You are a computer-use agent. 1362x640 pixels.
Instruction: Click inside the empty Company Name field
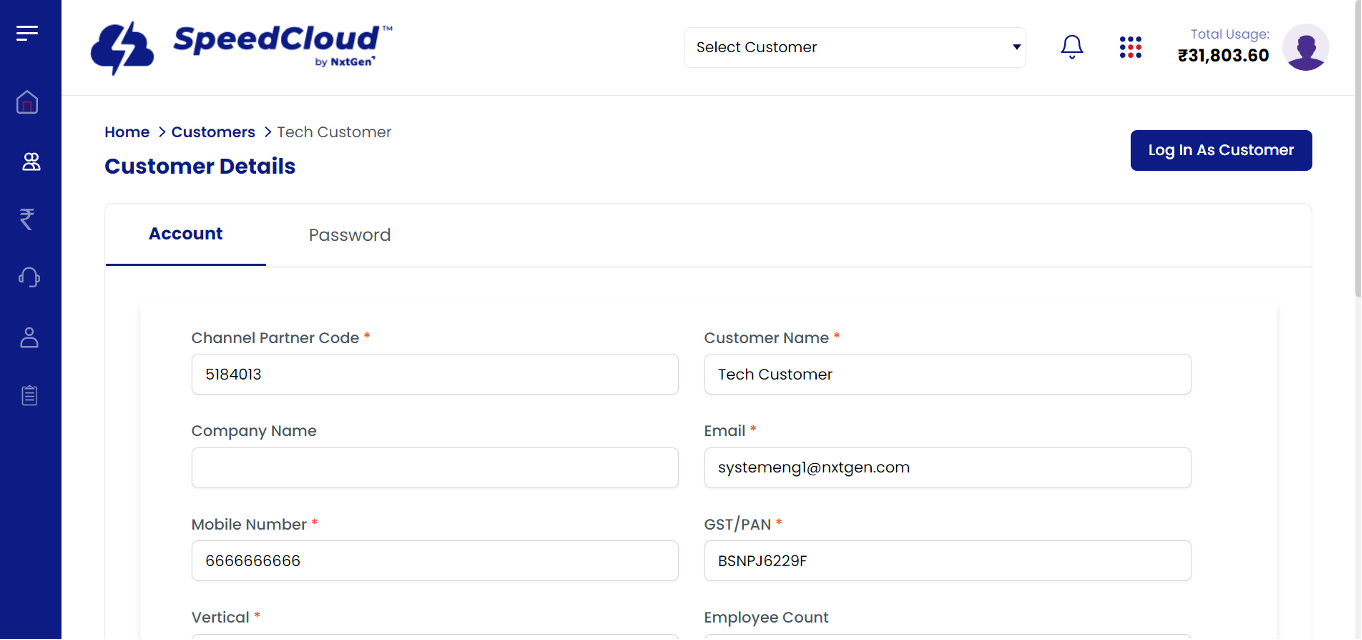434,467
